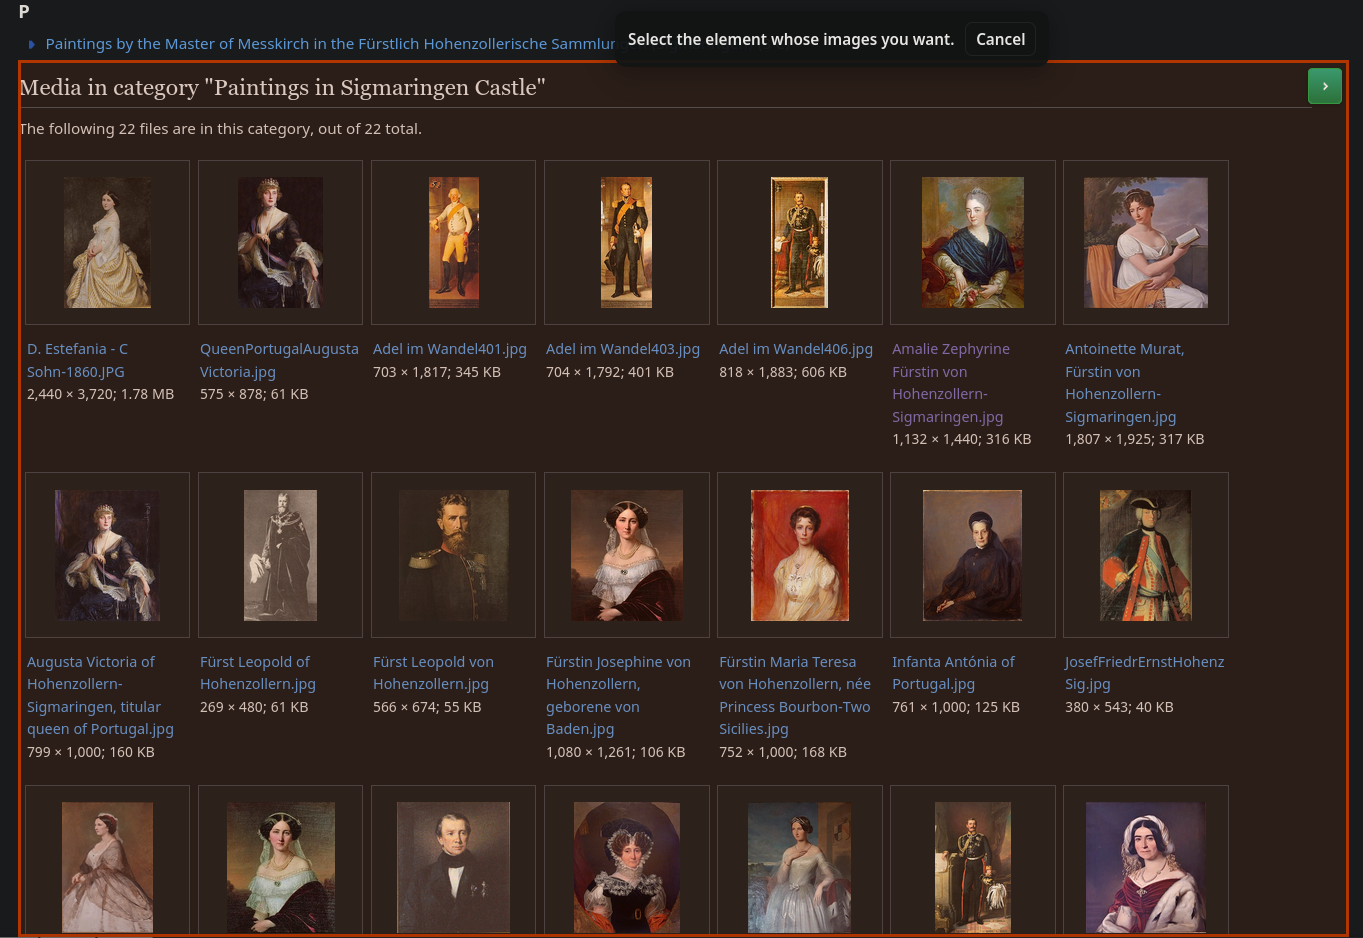Open the Fürstin Maria Teresa file link
Image resolution: width=1363 pixels, height=938 pixels.
[795, 695]
